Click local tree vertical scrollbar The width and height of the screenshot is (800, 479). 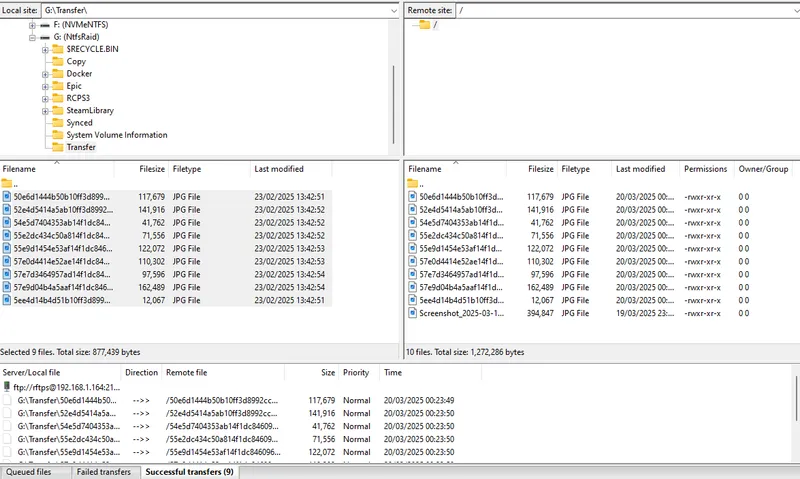tap(393, 105)
